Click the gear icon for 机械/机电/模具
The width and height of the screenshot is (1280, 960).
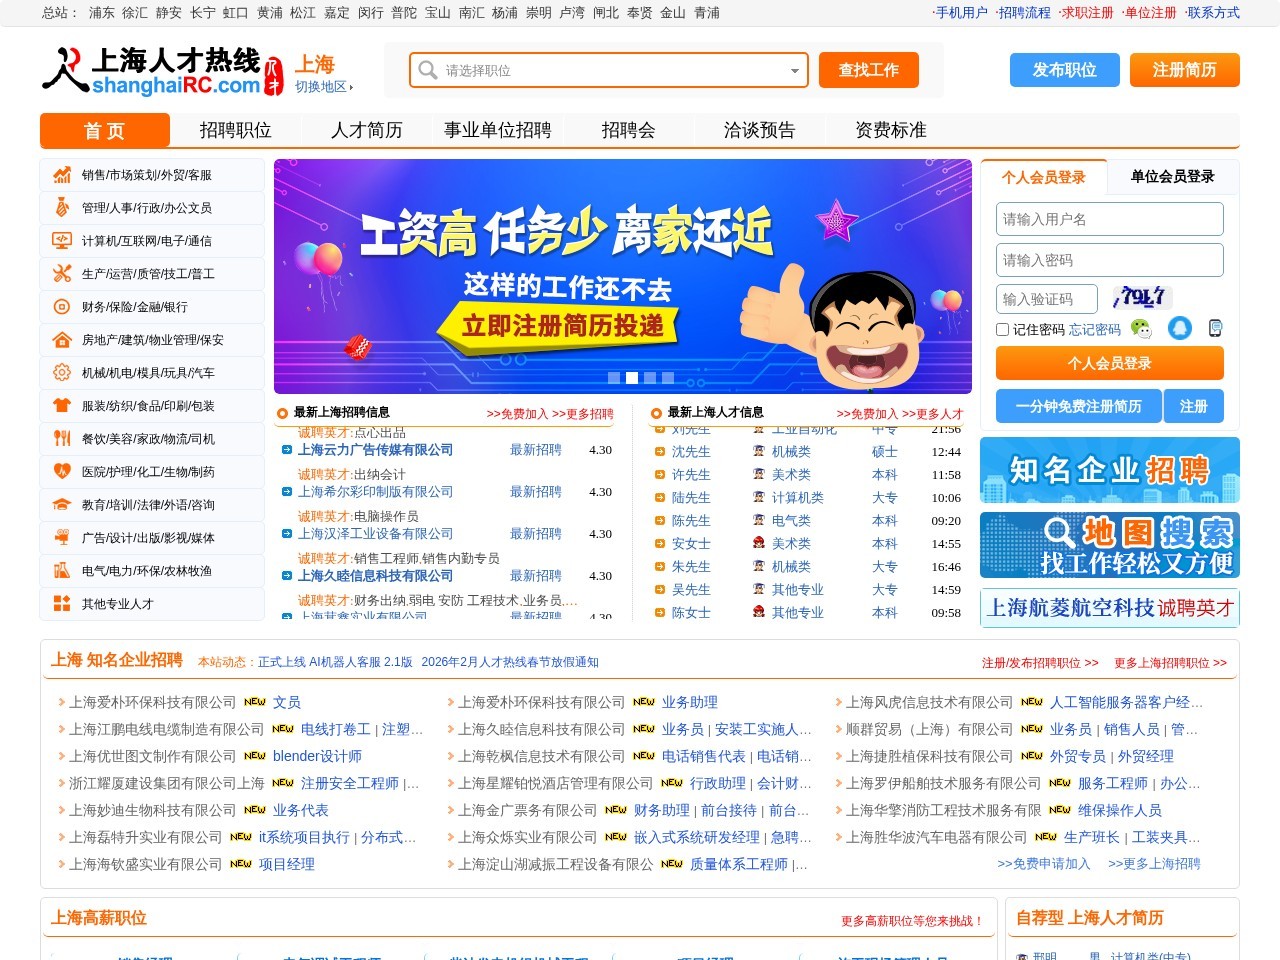pos(62,373)
